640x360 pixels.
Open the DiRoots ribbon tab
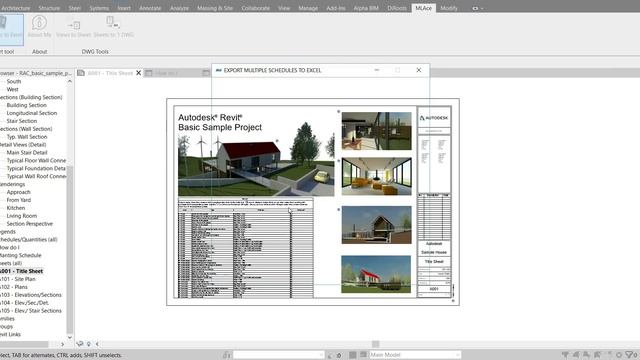(x=397, y=8)
